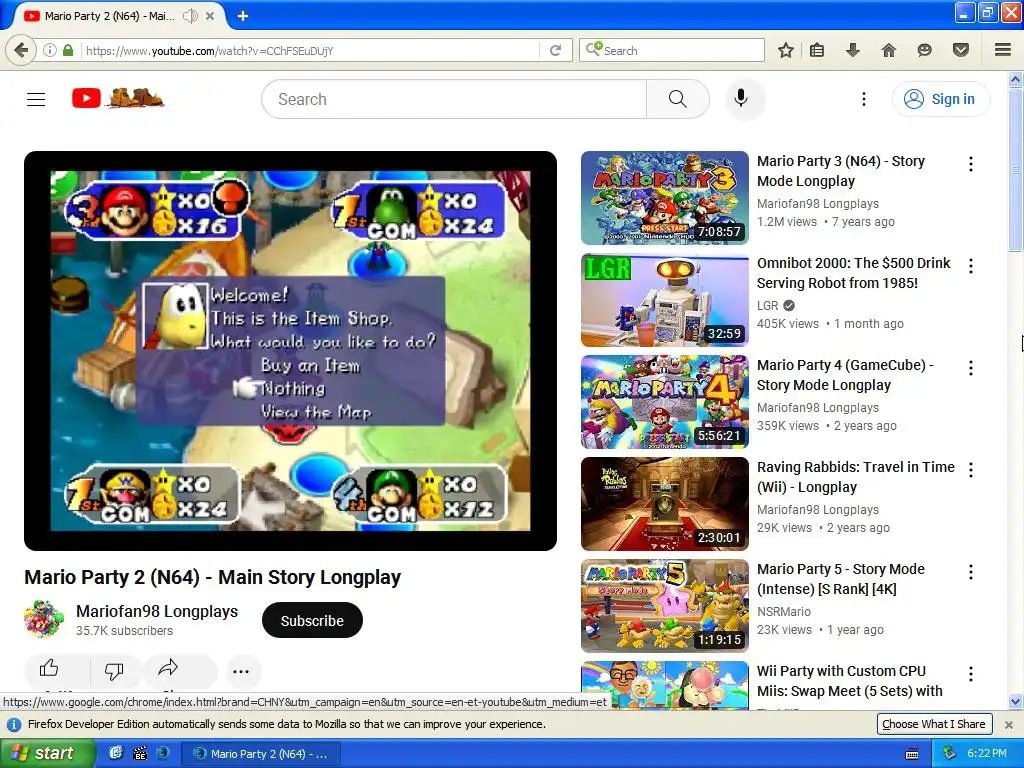Open Mario Party 3 longplay thumbnail

pyautogui.click(x=665, y=198)
